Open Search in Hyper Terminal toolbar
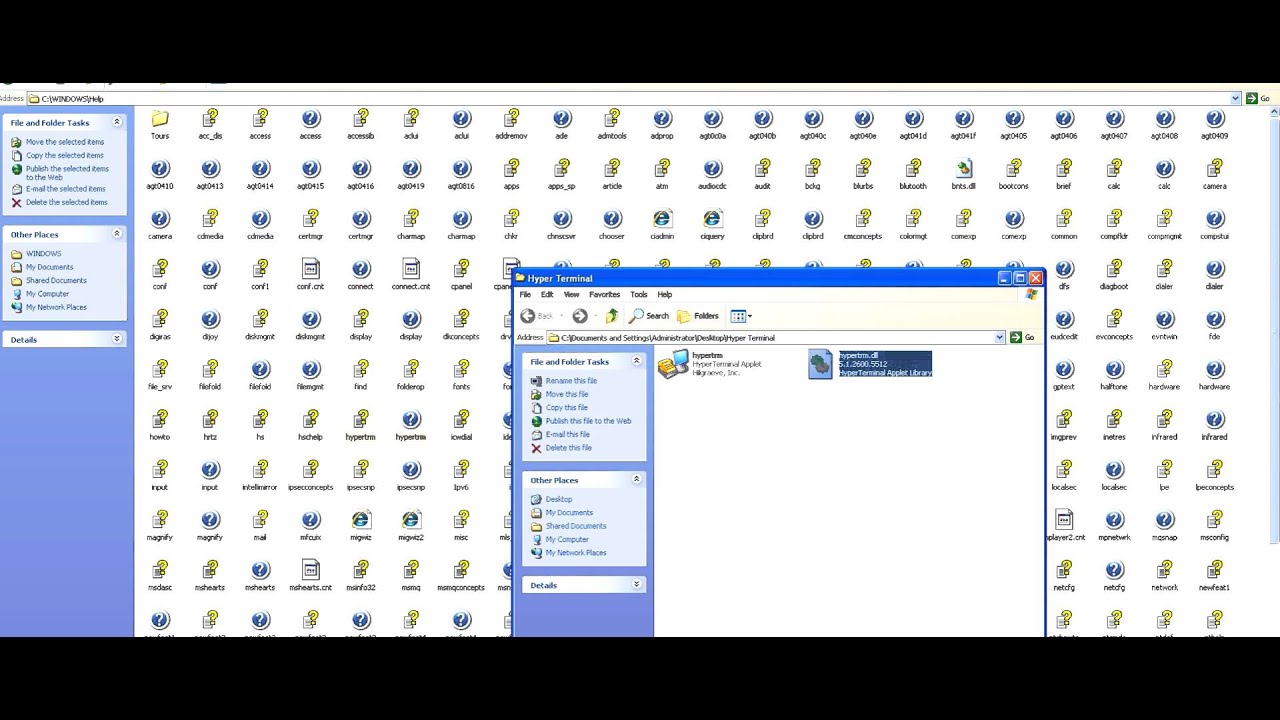This screenshot has width=1280, height=720. click(x=649, y=316)
